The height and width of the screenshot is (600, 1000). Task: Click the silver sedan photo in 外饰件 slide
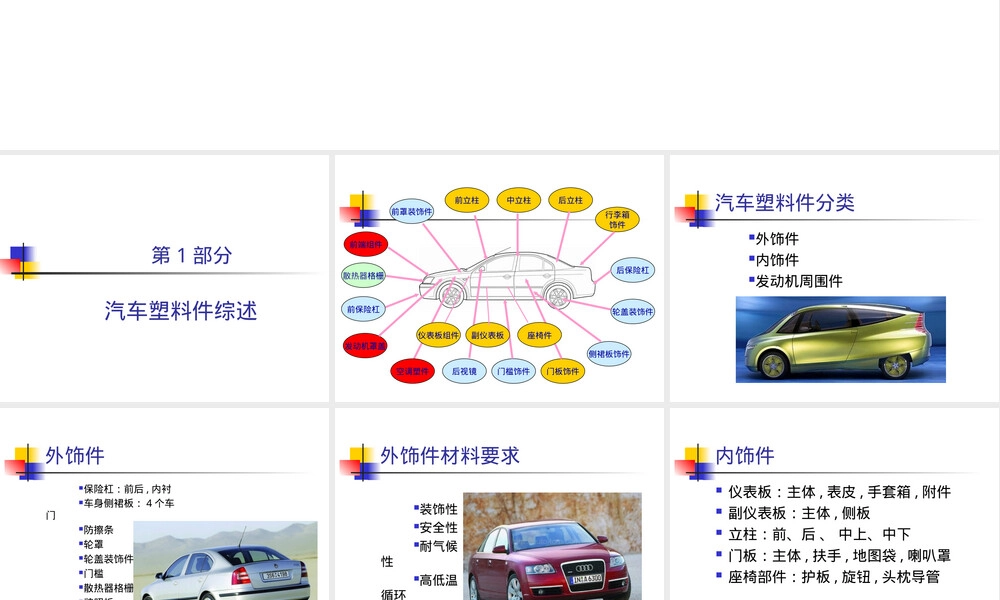(x=225, y=560)
